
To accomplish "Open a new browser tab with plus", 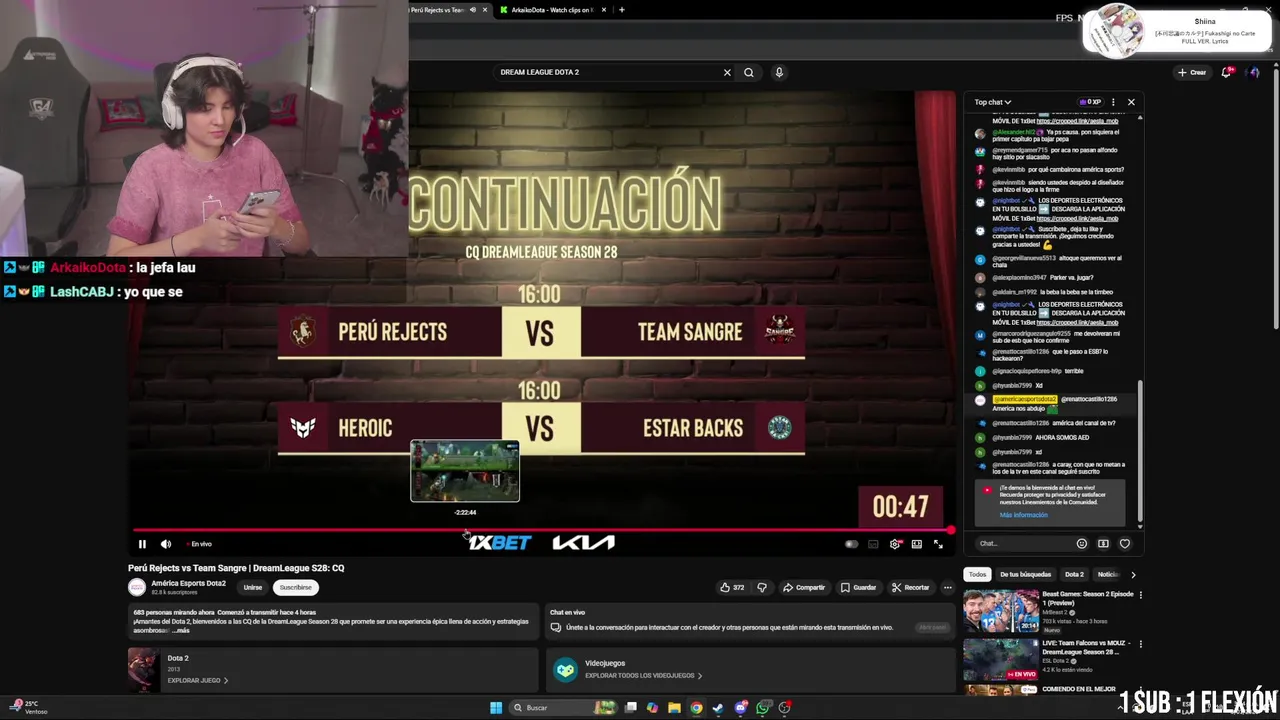I will pyautogui.click(x=621, y=10).
